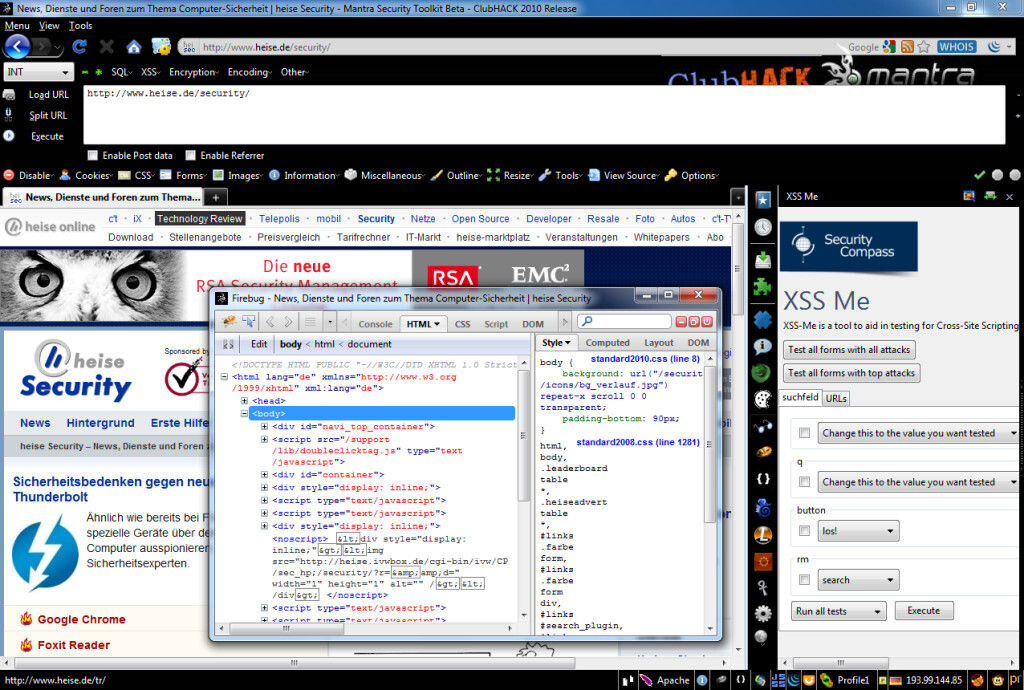The height and width of the screenshot is (690, 1024).
Task: Go back with the blue back arrow
Action: (x=17, y=46)
